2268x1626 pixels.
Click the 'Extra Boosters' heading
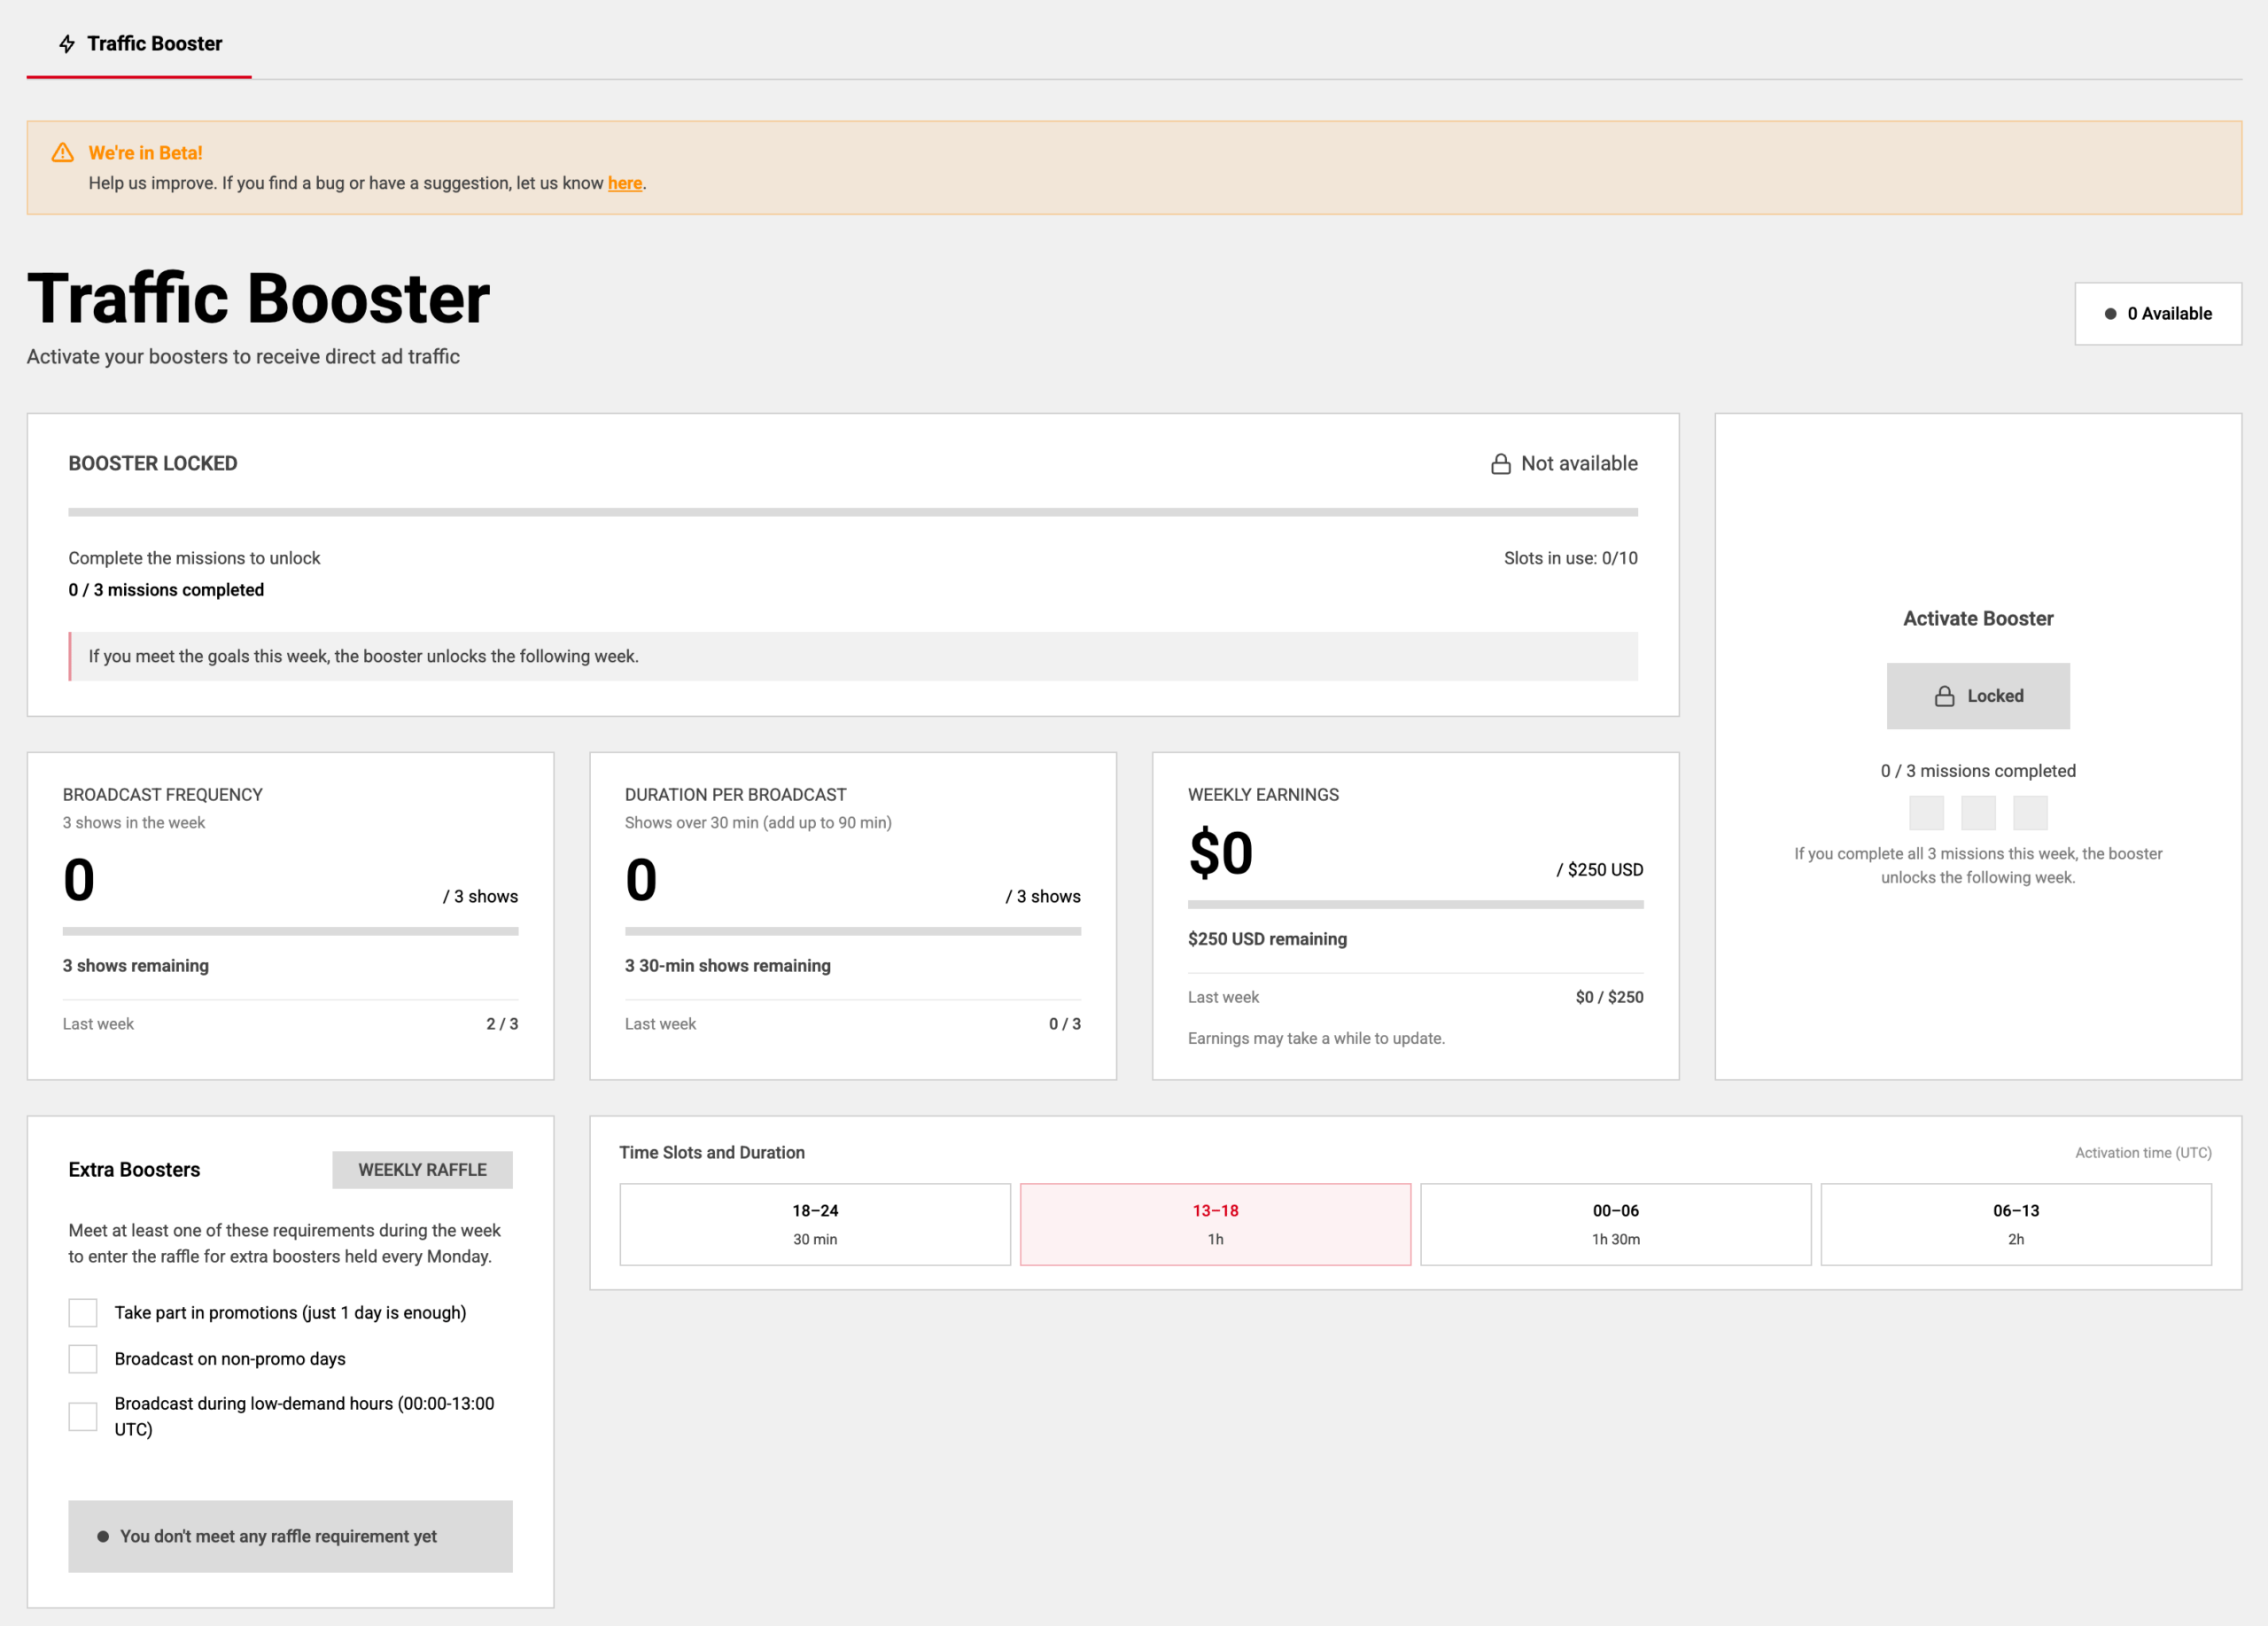pyautogui.click(x=134, y=1170)
